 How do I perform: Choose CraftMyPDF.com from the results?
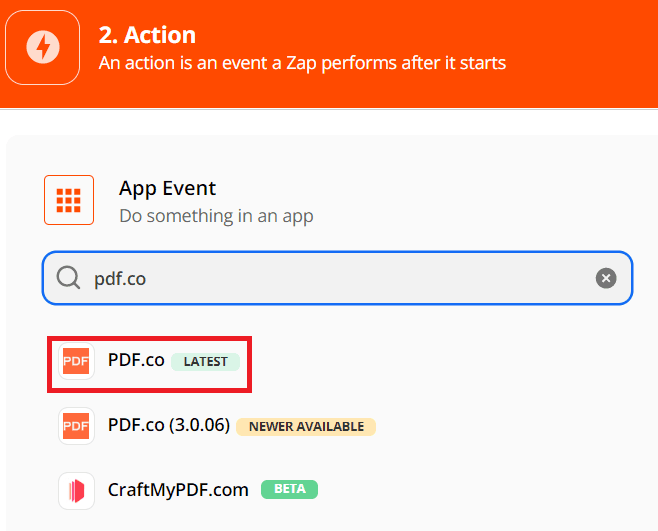coord(178,490)
